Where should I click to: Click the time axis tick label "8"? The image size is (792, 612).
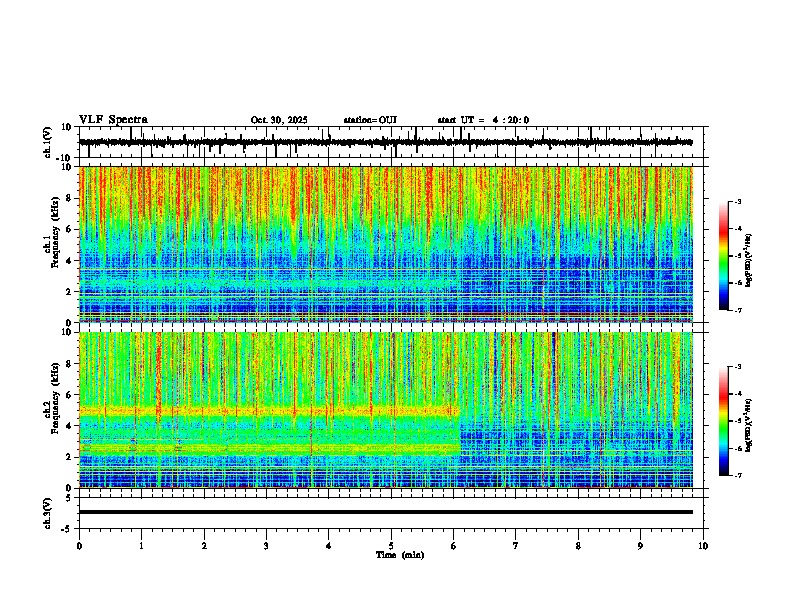578,546
